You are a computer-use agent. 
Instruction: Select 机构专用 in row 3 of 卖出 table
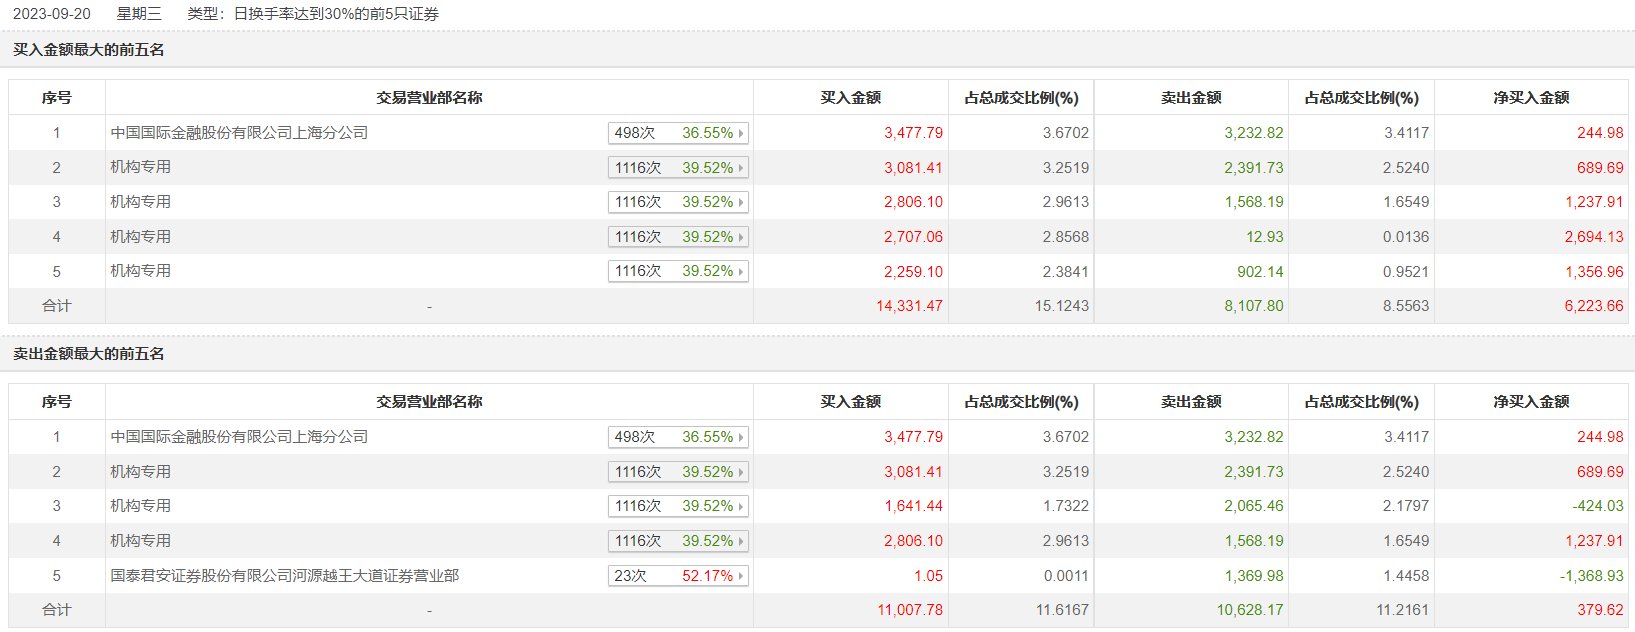pos(141,506)
